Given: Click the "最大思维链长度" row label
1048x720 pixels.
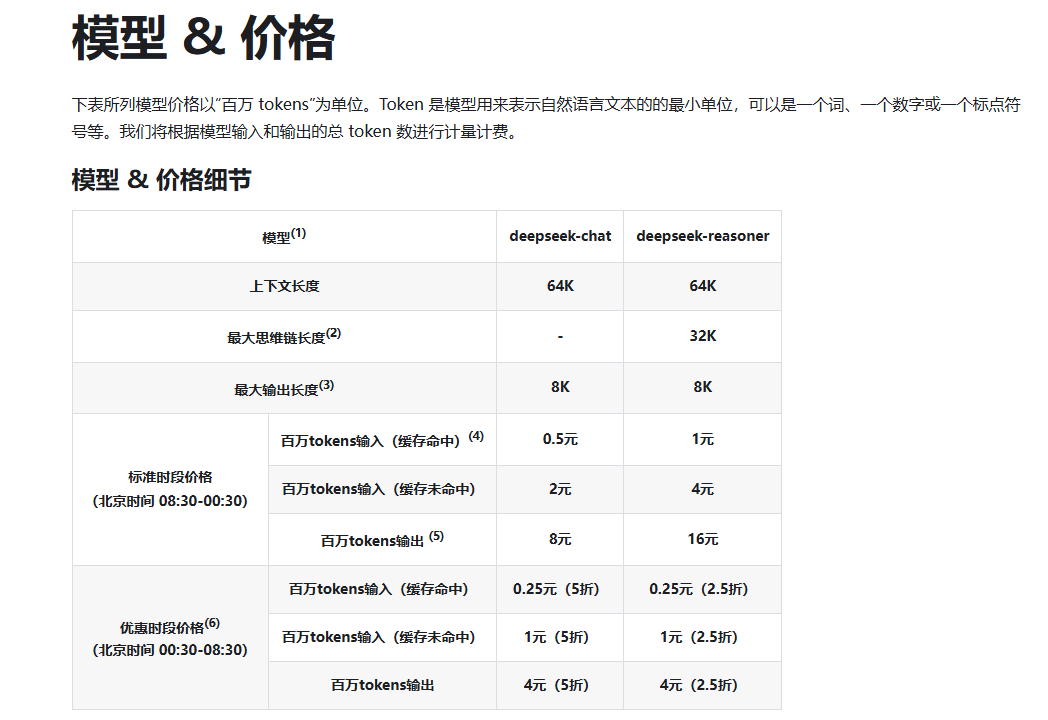Looking at the screenshot, I should tap(276, 338).
